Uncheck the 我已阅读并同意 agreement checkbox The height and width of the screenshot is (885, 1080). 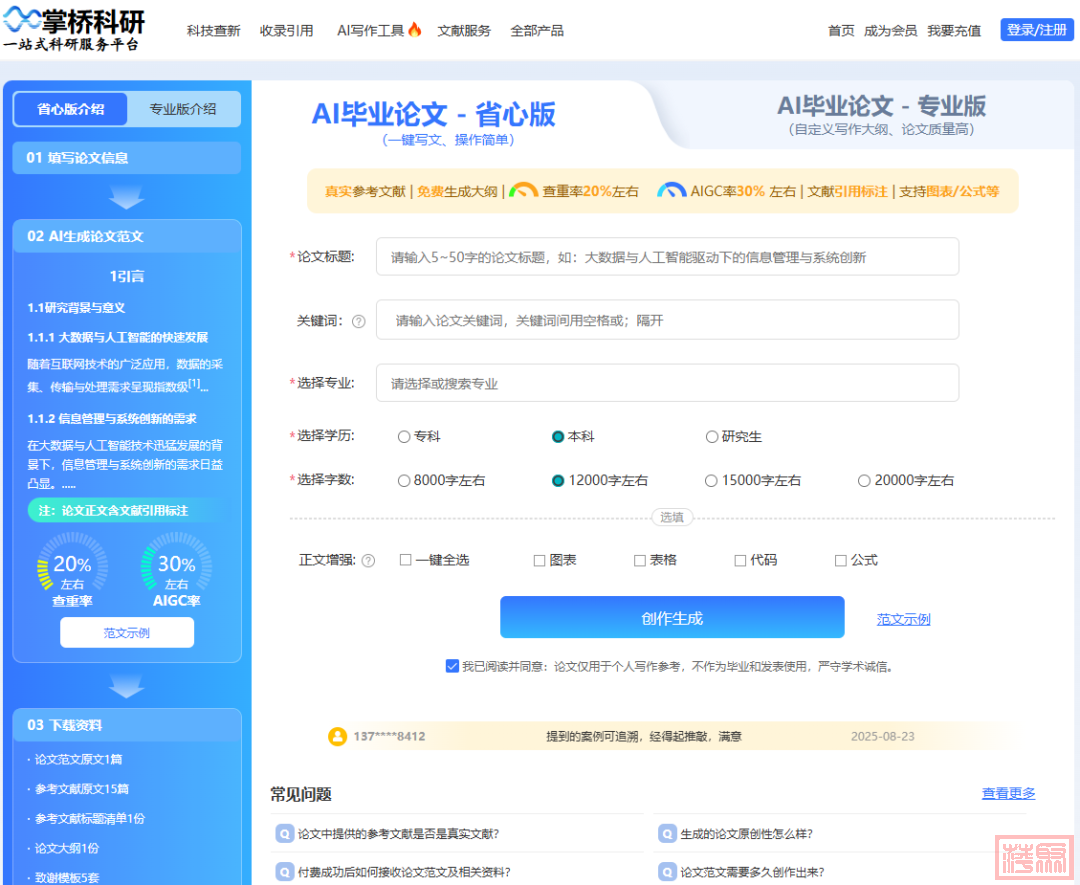click(x=452, y=666)
